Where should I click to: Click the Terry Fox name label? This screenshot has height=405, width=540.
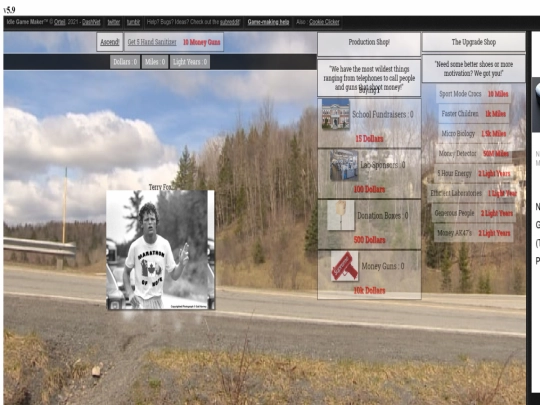tap(160, 187)
